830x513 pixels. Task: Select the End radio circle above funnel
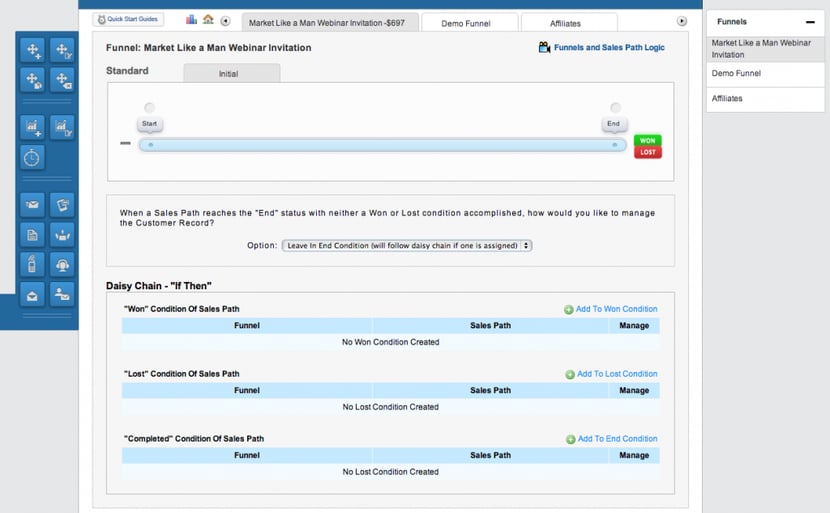coord(615,107)
